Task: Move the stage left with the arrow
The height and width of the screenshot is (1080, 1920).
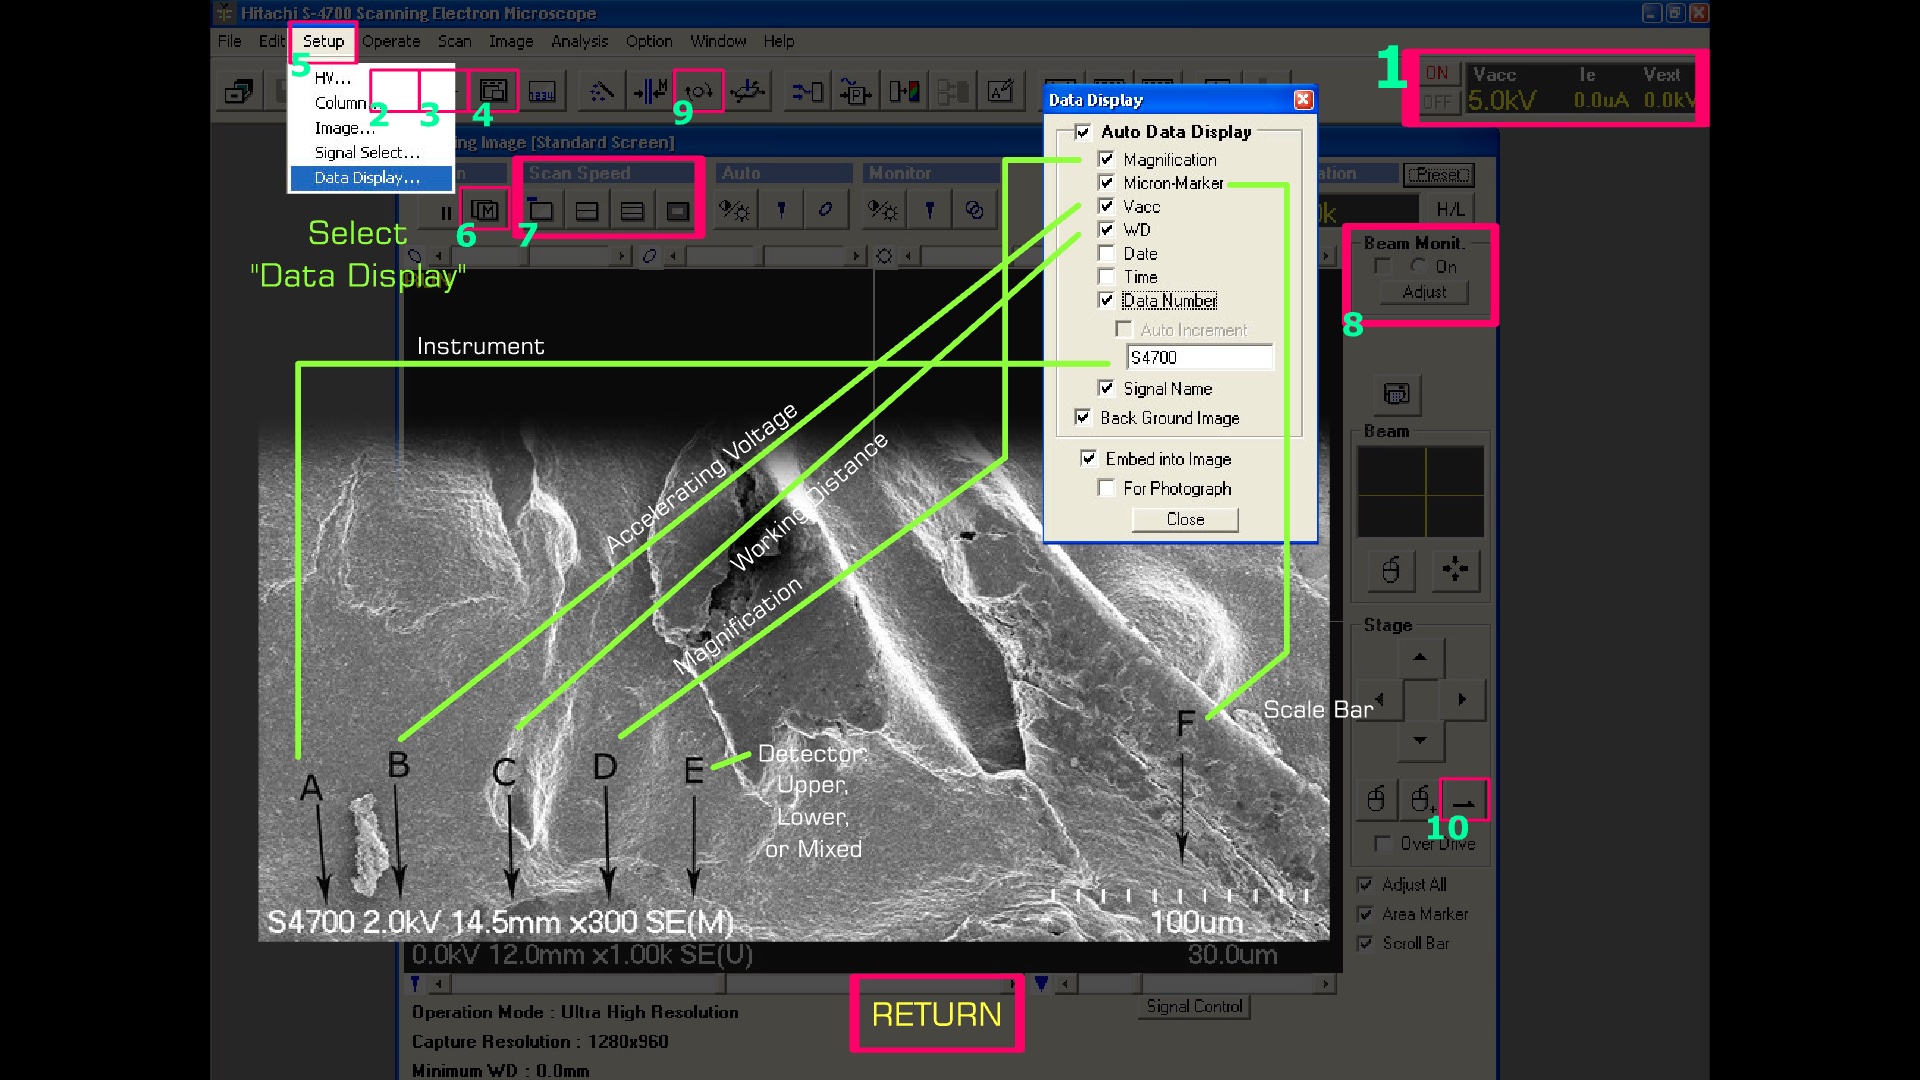Action: point(1380,699)
